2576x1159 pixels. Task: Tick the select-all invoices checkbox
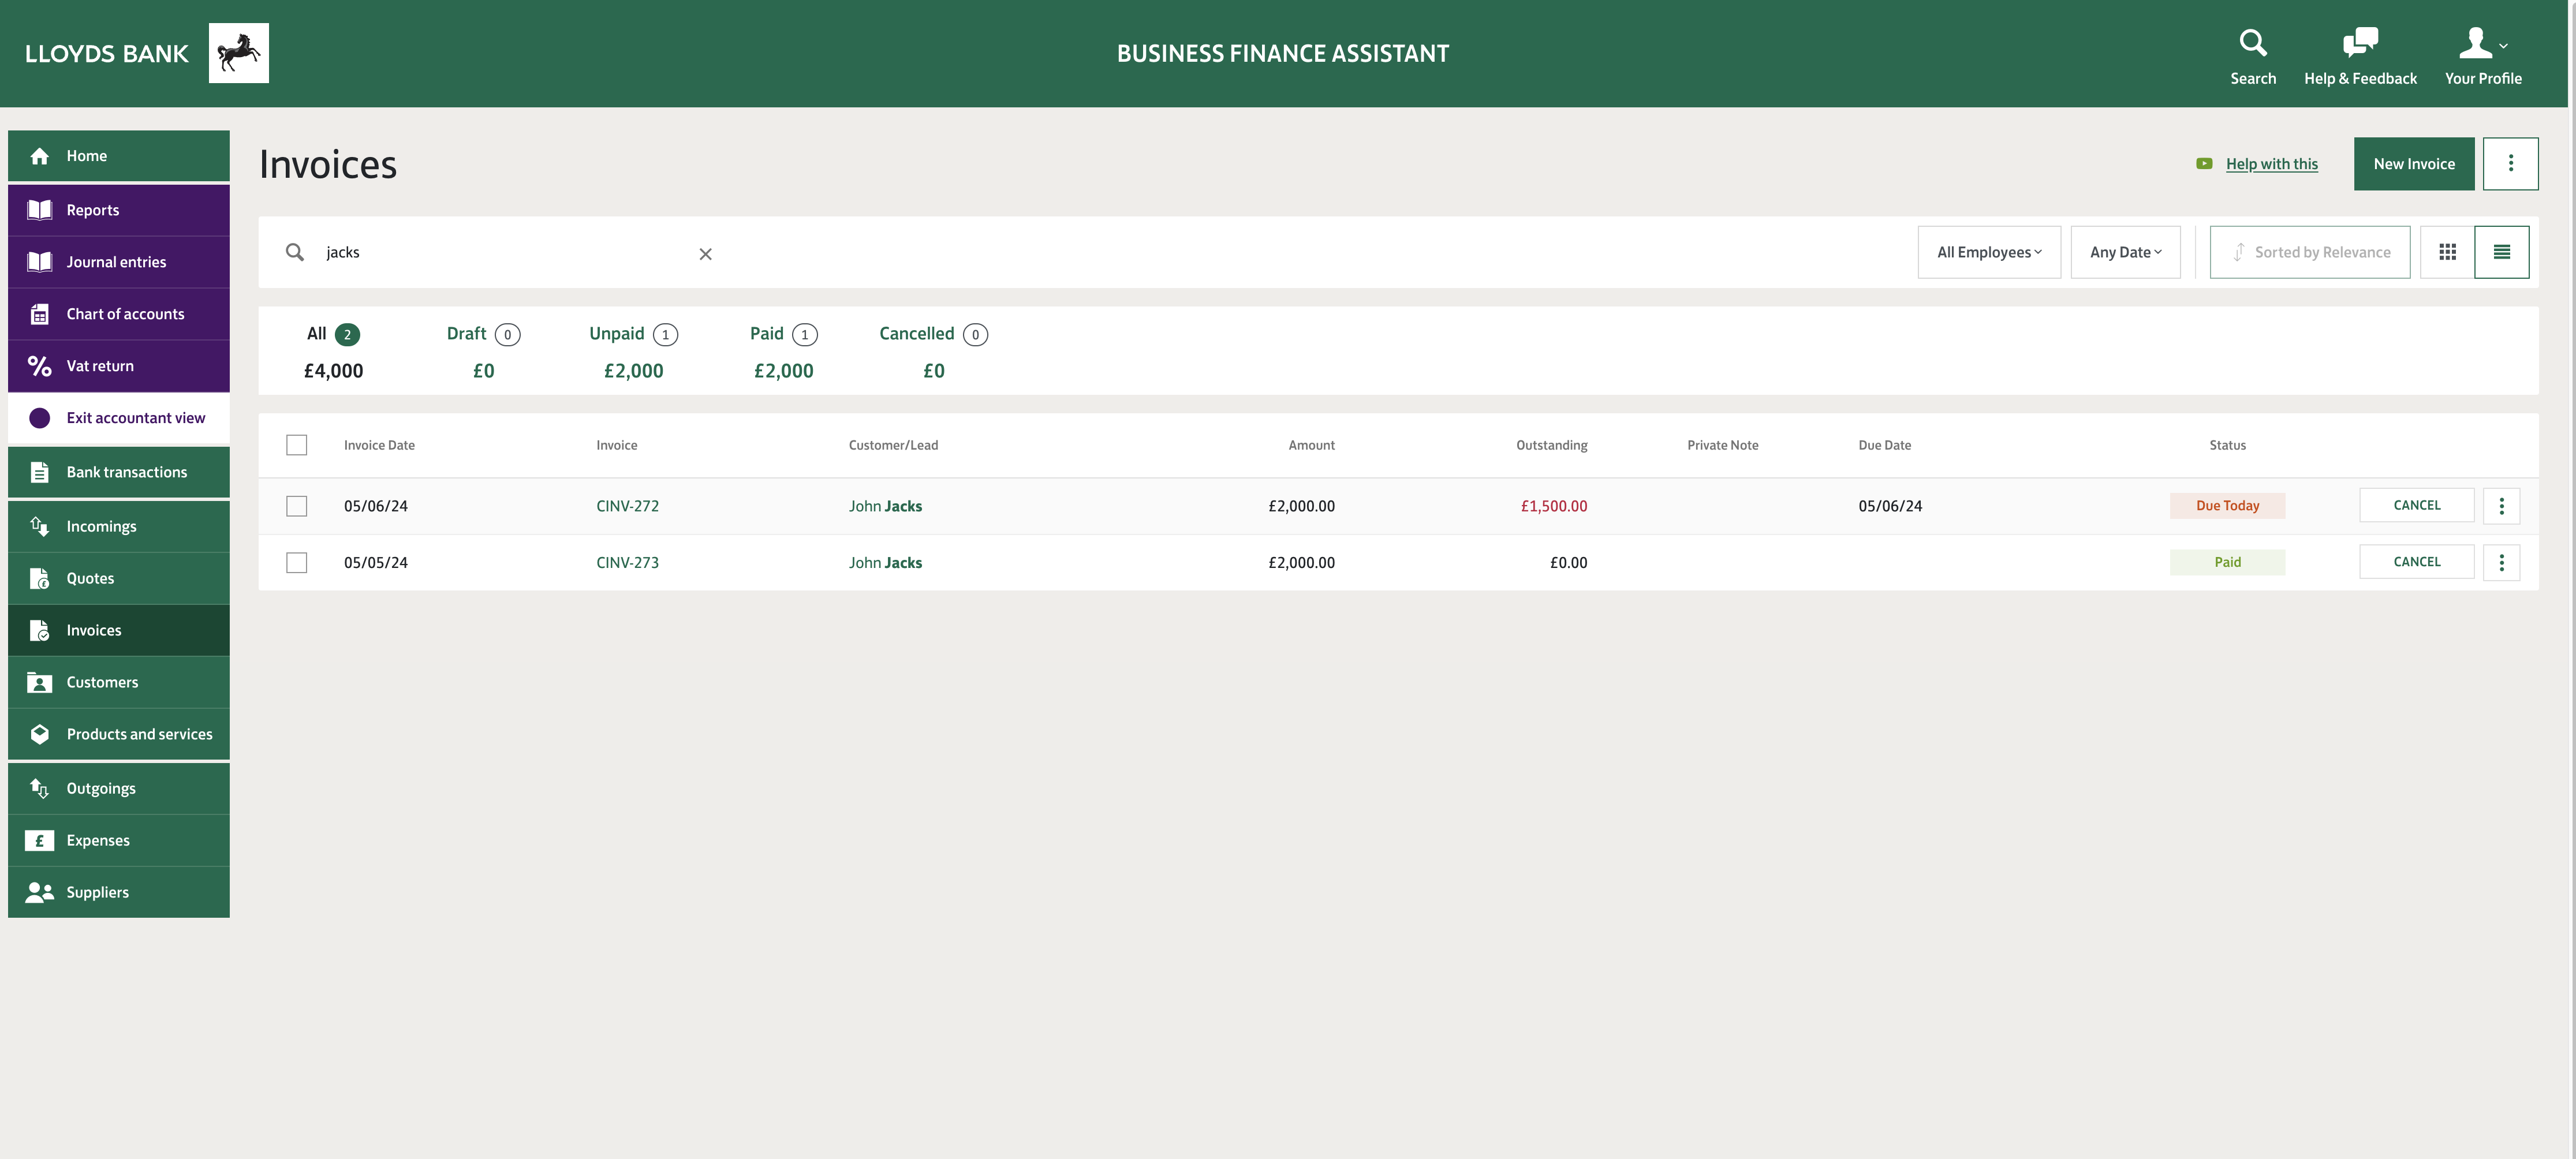click(x=296, y=445)
